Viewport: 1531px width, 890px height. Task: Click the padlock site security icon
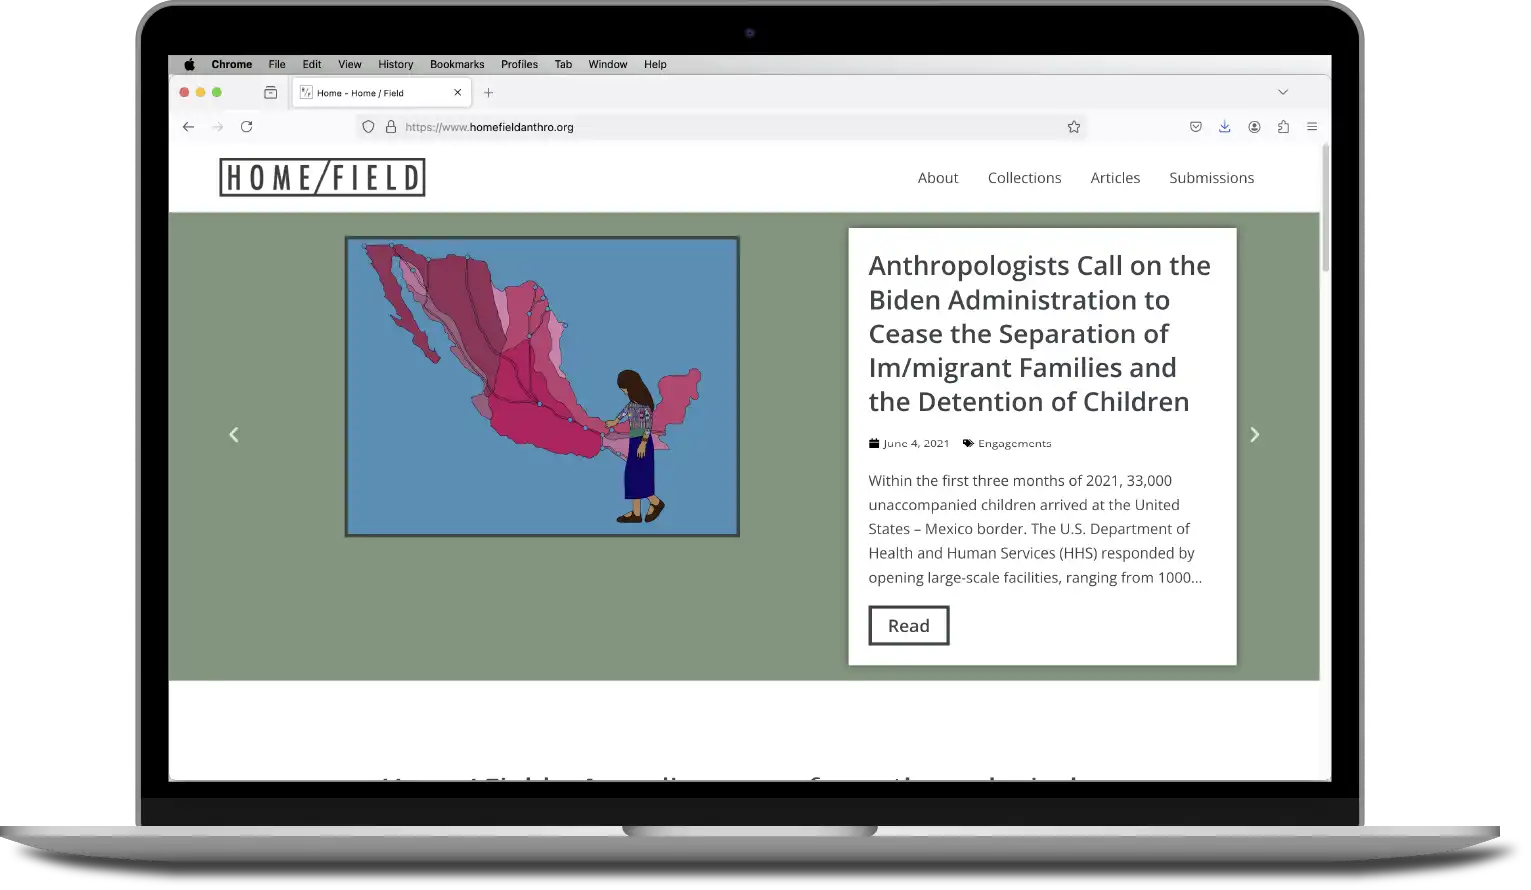tap(391, 127)
